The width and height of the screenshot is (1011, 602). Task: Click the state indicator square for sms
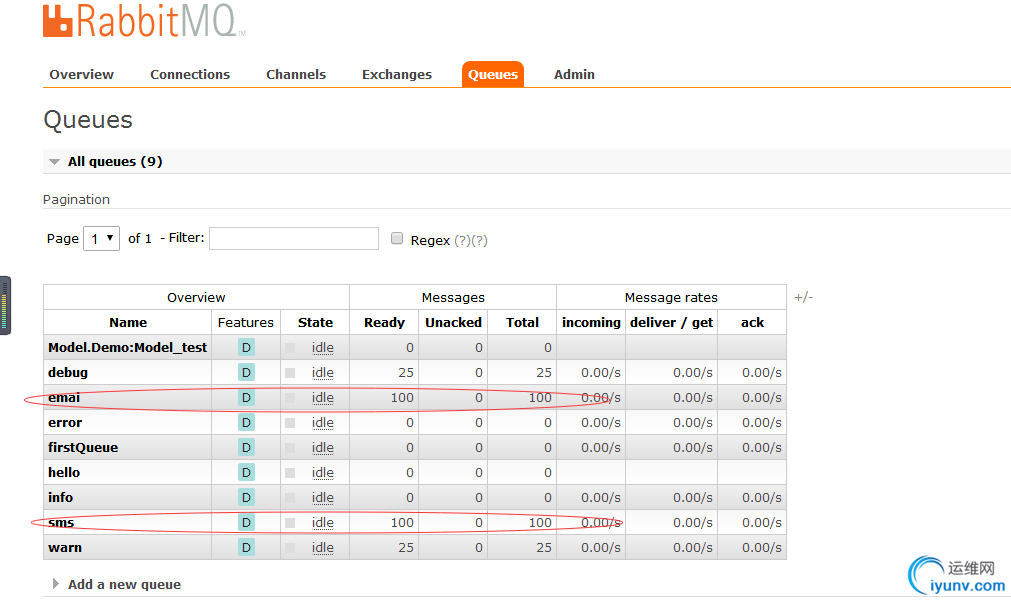[290, 523]
